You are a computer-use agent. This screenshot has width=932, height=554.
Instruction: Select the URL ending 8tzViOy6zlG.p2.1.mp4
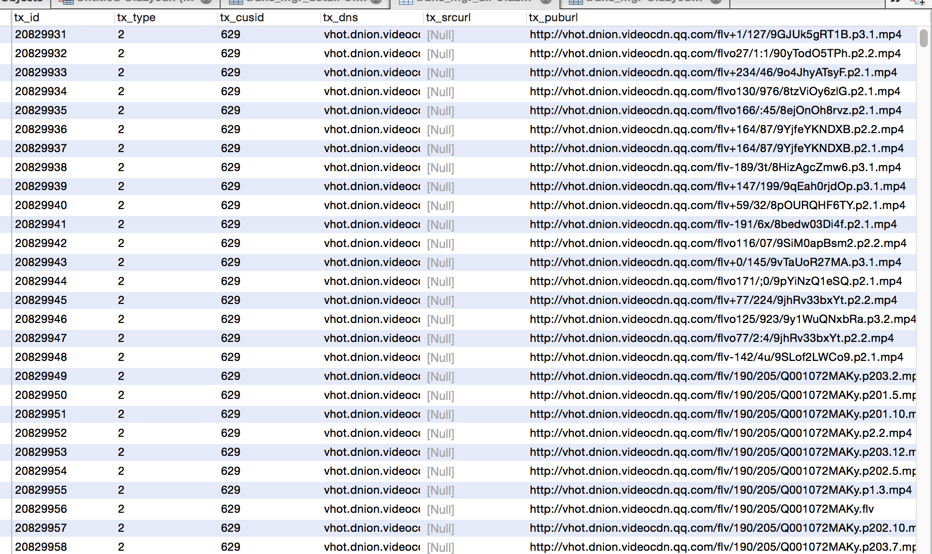coord(715,92)
